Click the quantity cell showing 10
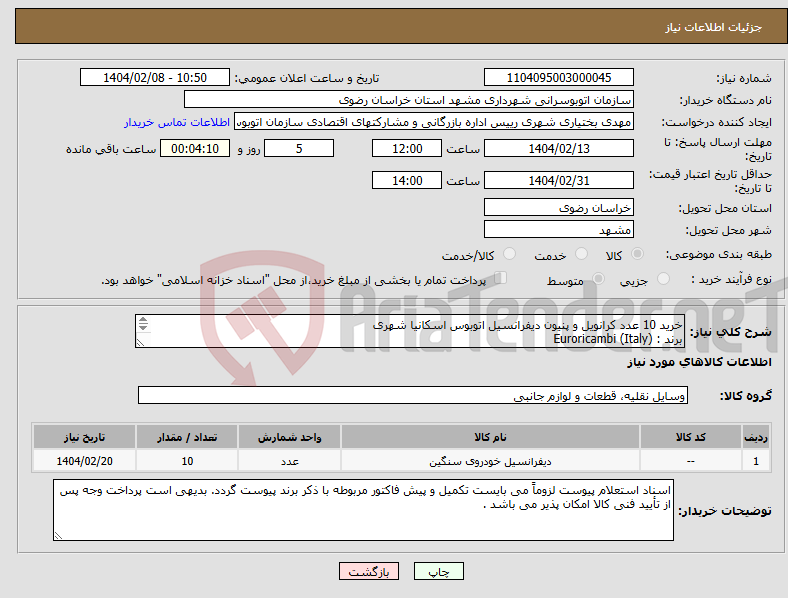 click(187, 461)
